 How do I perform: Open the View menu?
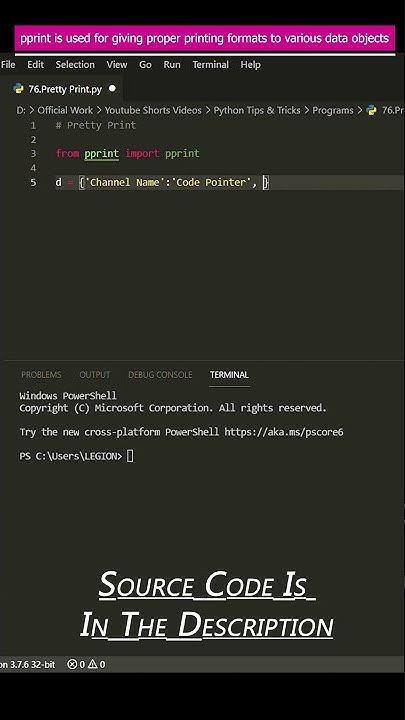(x=117, y=65)
